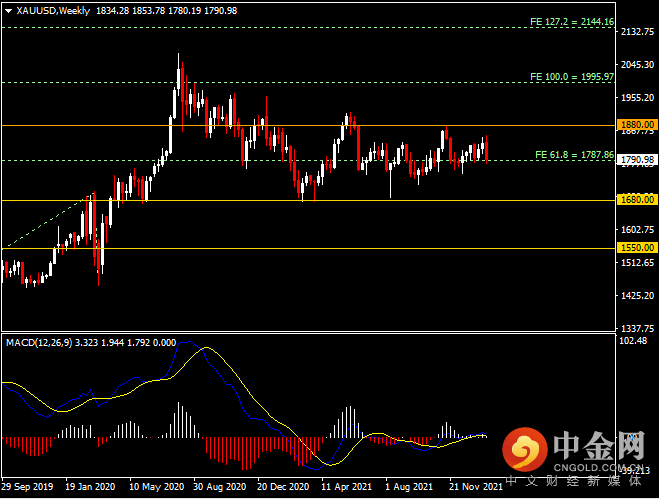Click the FE 127.2 = 2144.16 label
Screen dimensions: 659x499
click(572, 21)
